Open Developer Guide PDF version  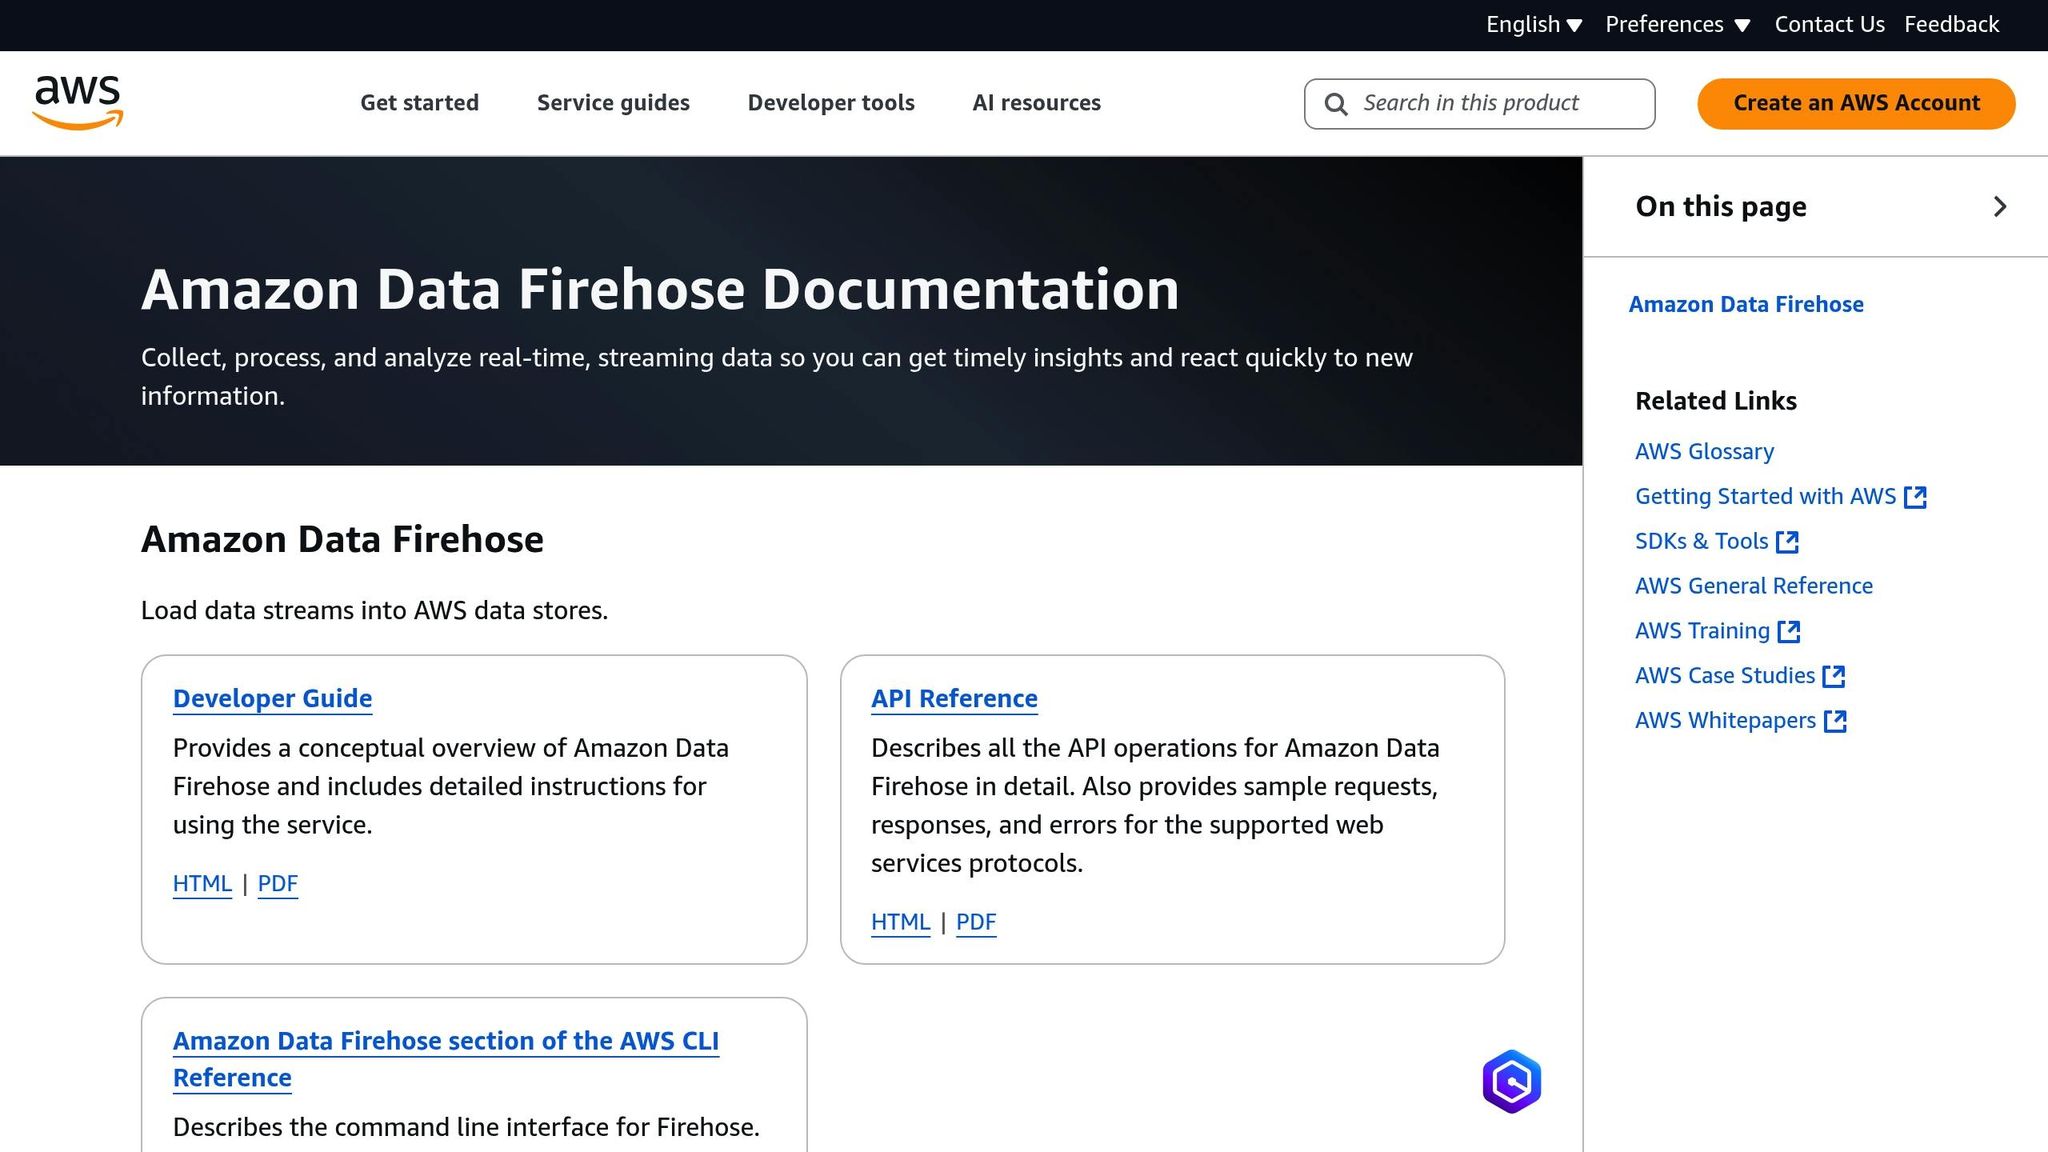pyautogui.click(x=278, y=884)
